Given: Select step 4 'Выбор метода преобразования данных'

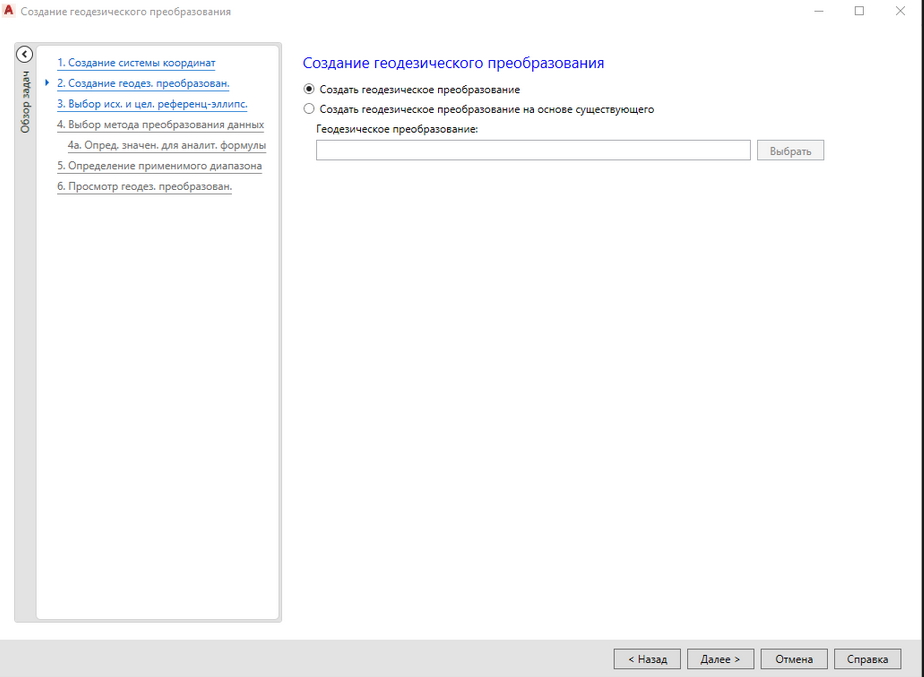Looking at the screenshot, I should pyautogui.click(x=160, y=124).
